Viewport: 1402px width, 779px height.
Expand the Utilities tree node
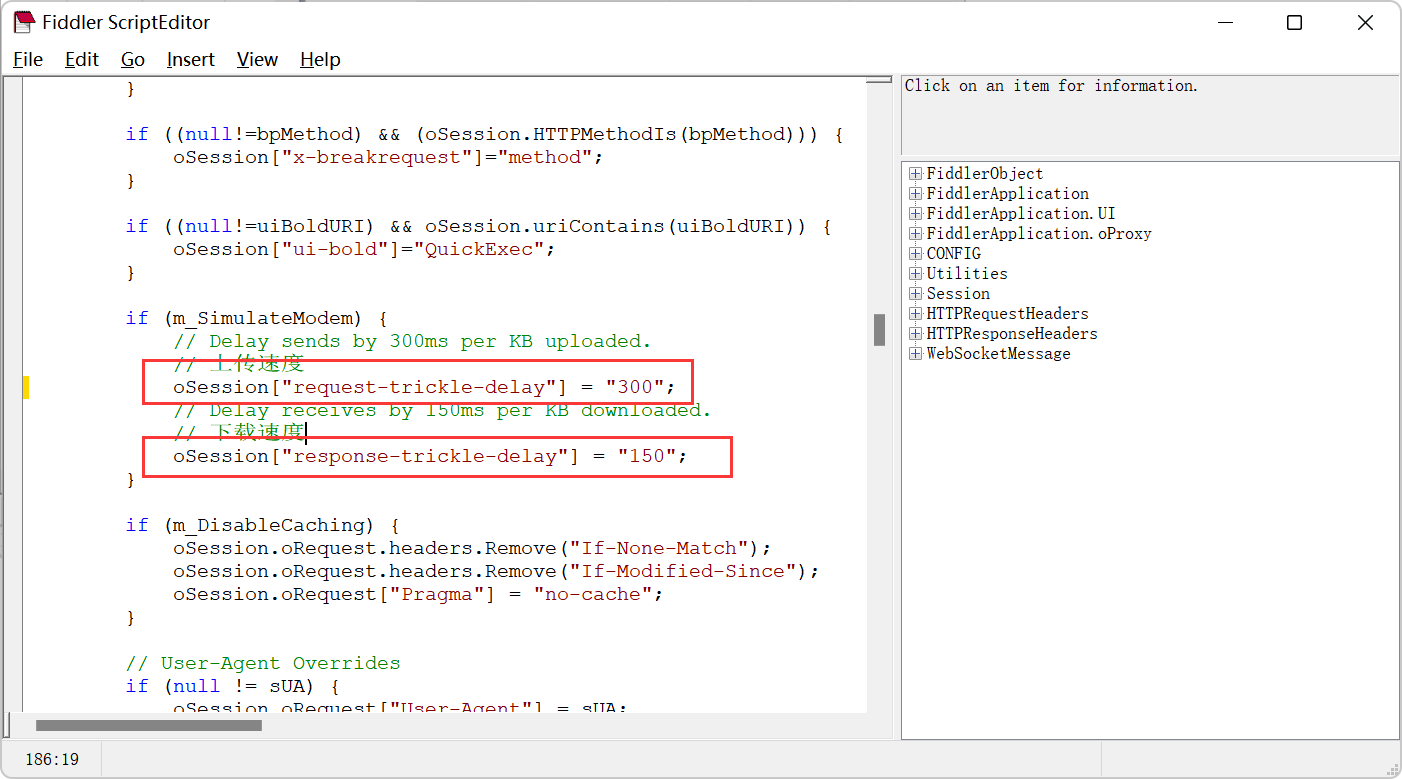[915, 274]
